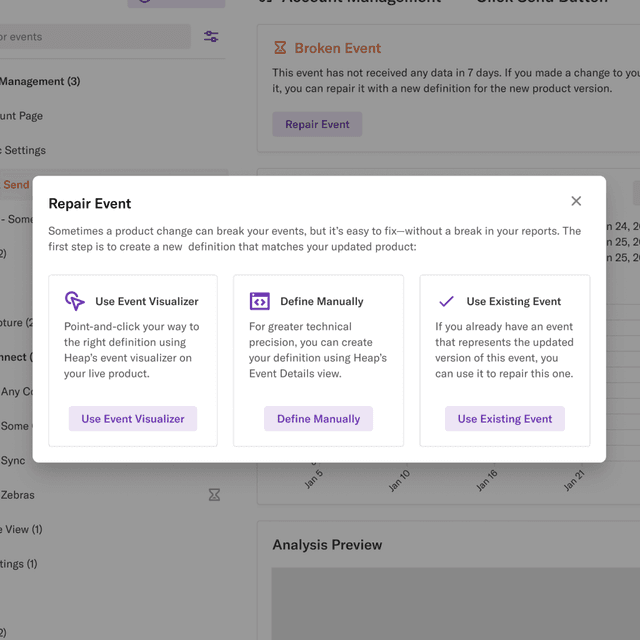Click the Use Existing Event checkmark icon
The image size is (640, 640).
click(446, 301)
